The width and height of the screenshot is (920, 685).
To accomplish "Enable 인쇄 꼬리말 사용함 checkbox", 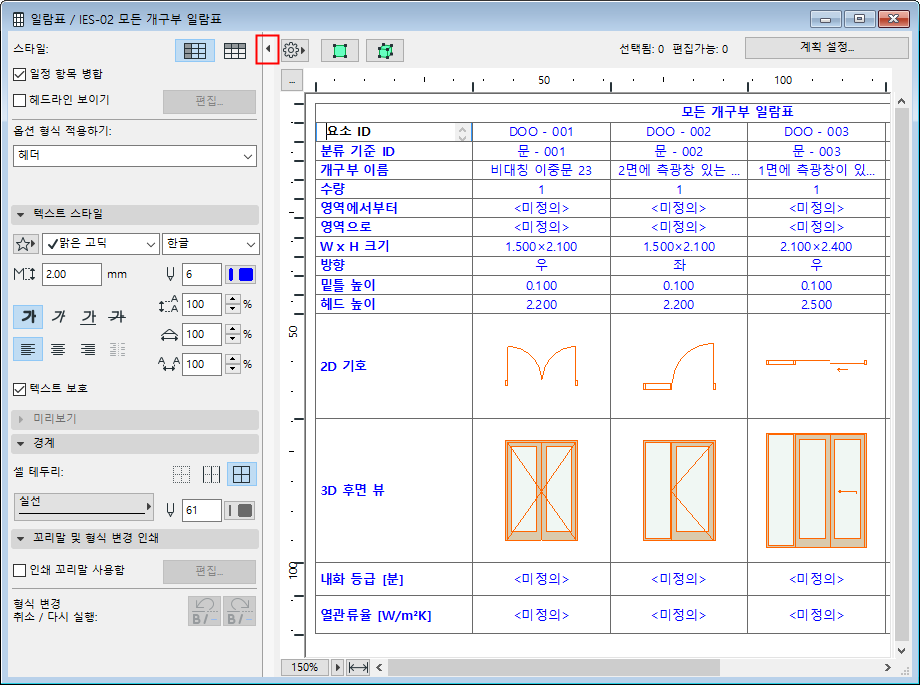I will [x=20, y=570].
